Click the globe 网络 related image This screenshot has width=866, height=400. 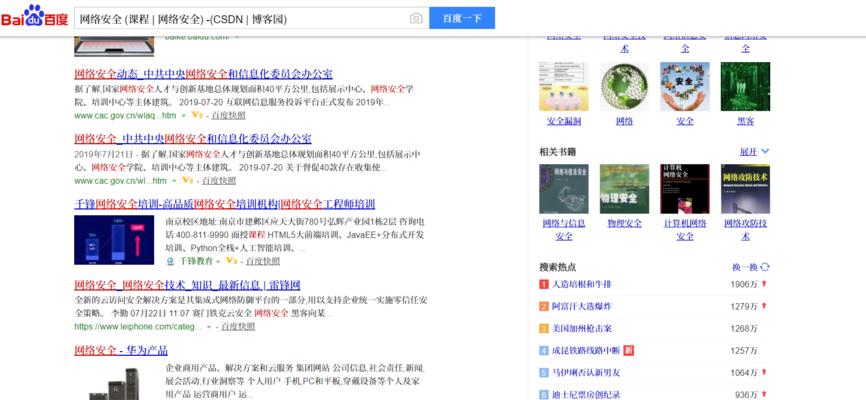625,86
